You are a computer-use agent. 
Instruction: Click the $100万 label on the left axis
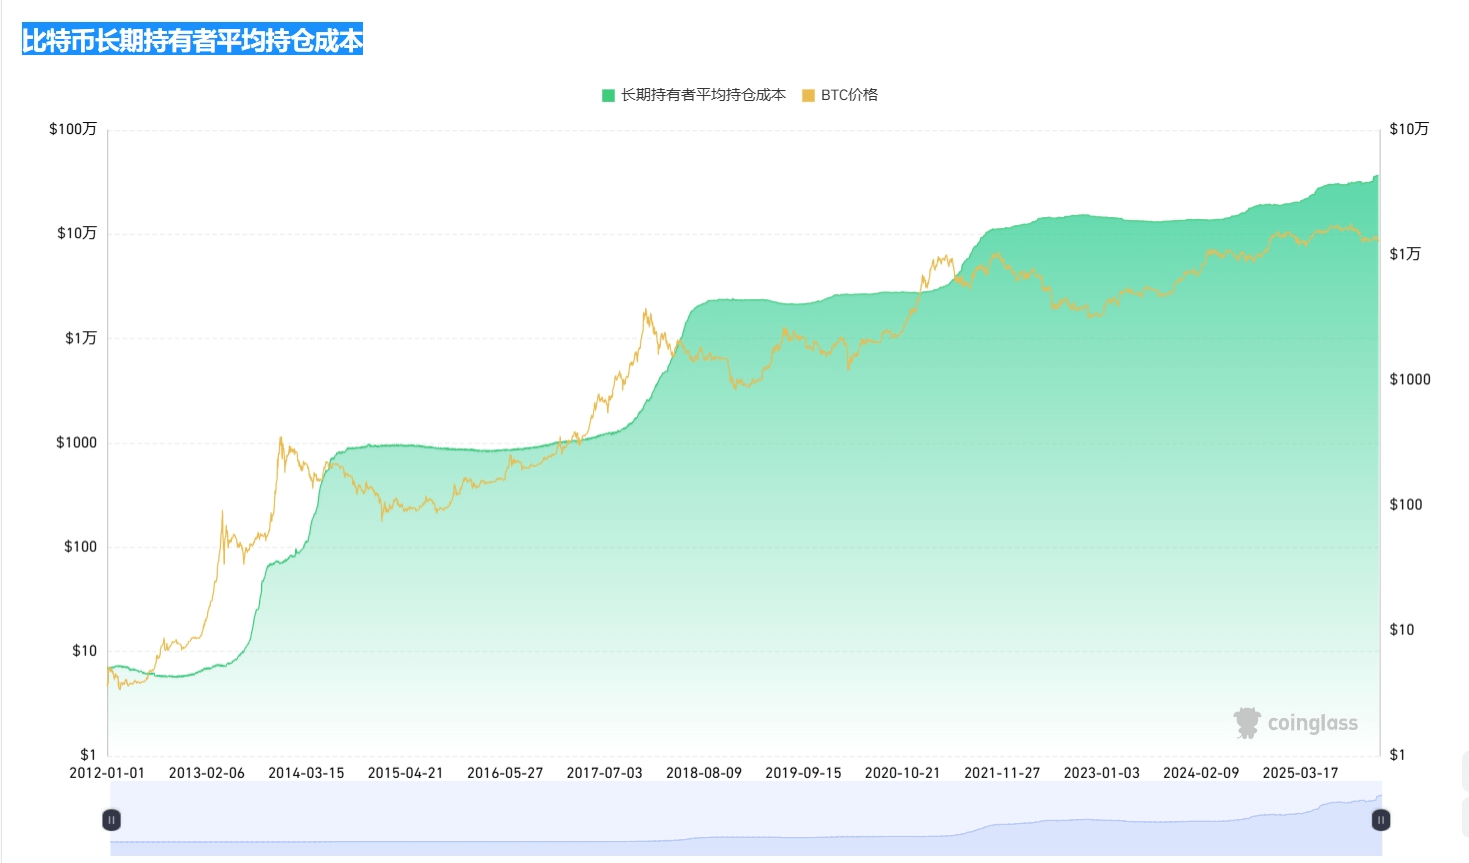(x=73, y=129)
